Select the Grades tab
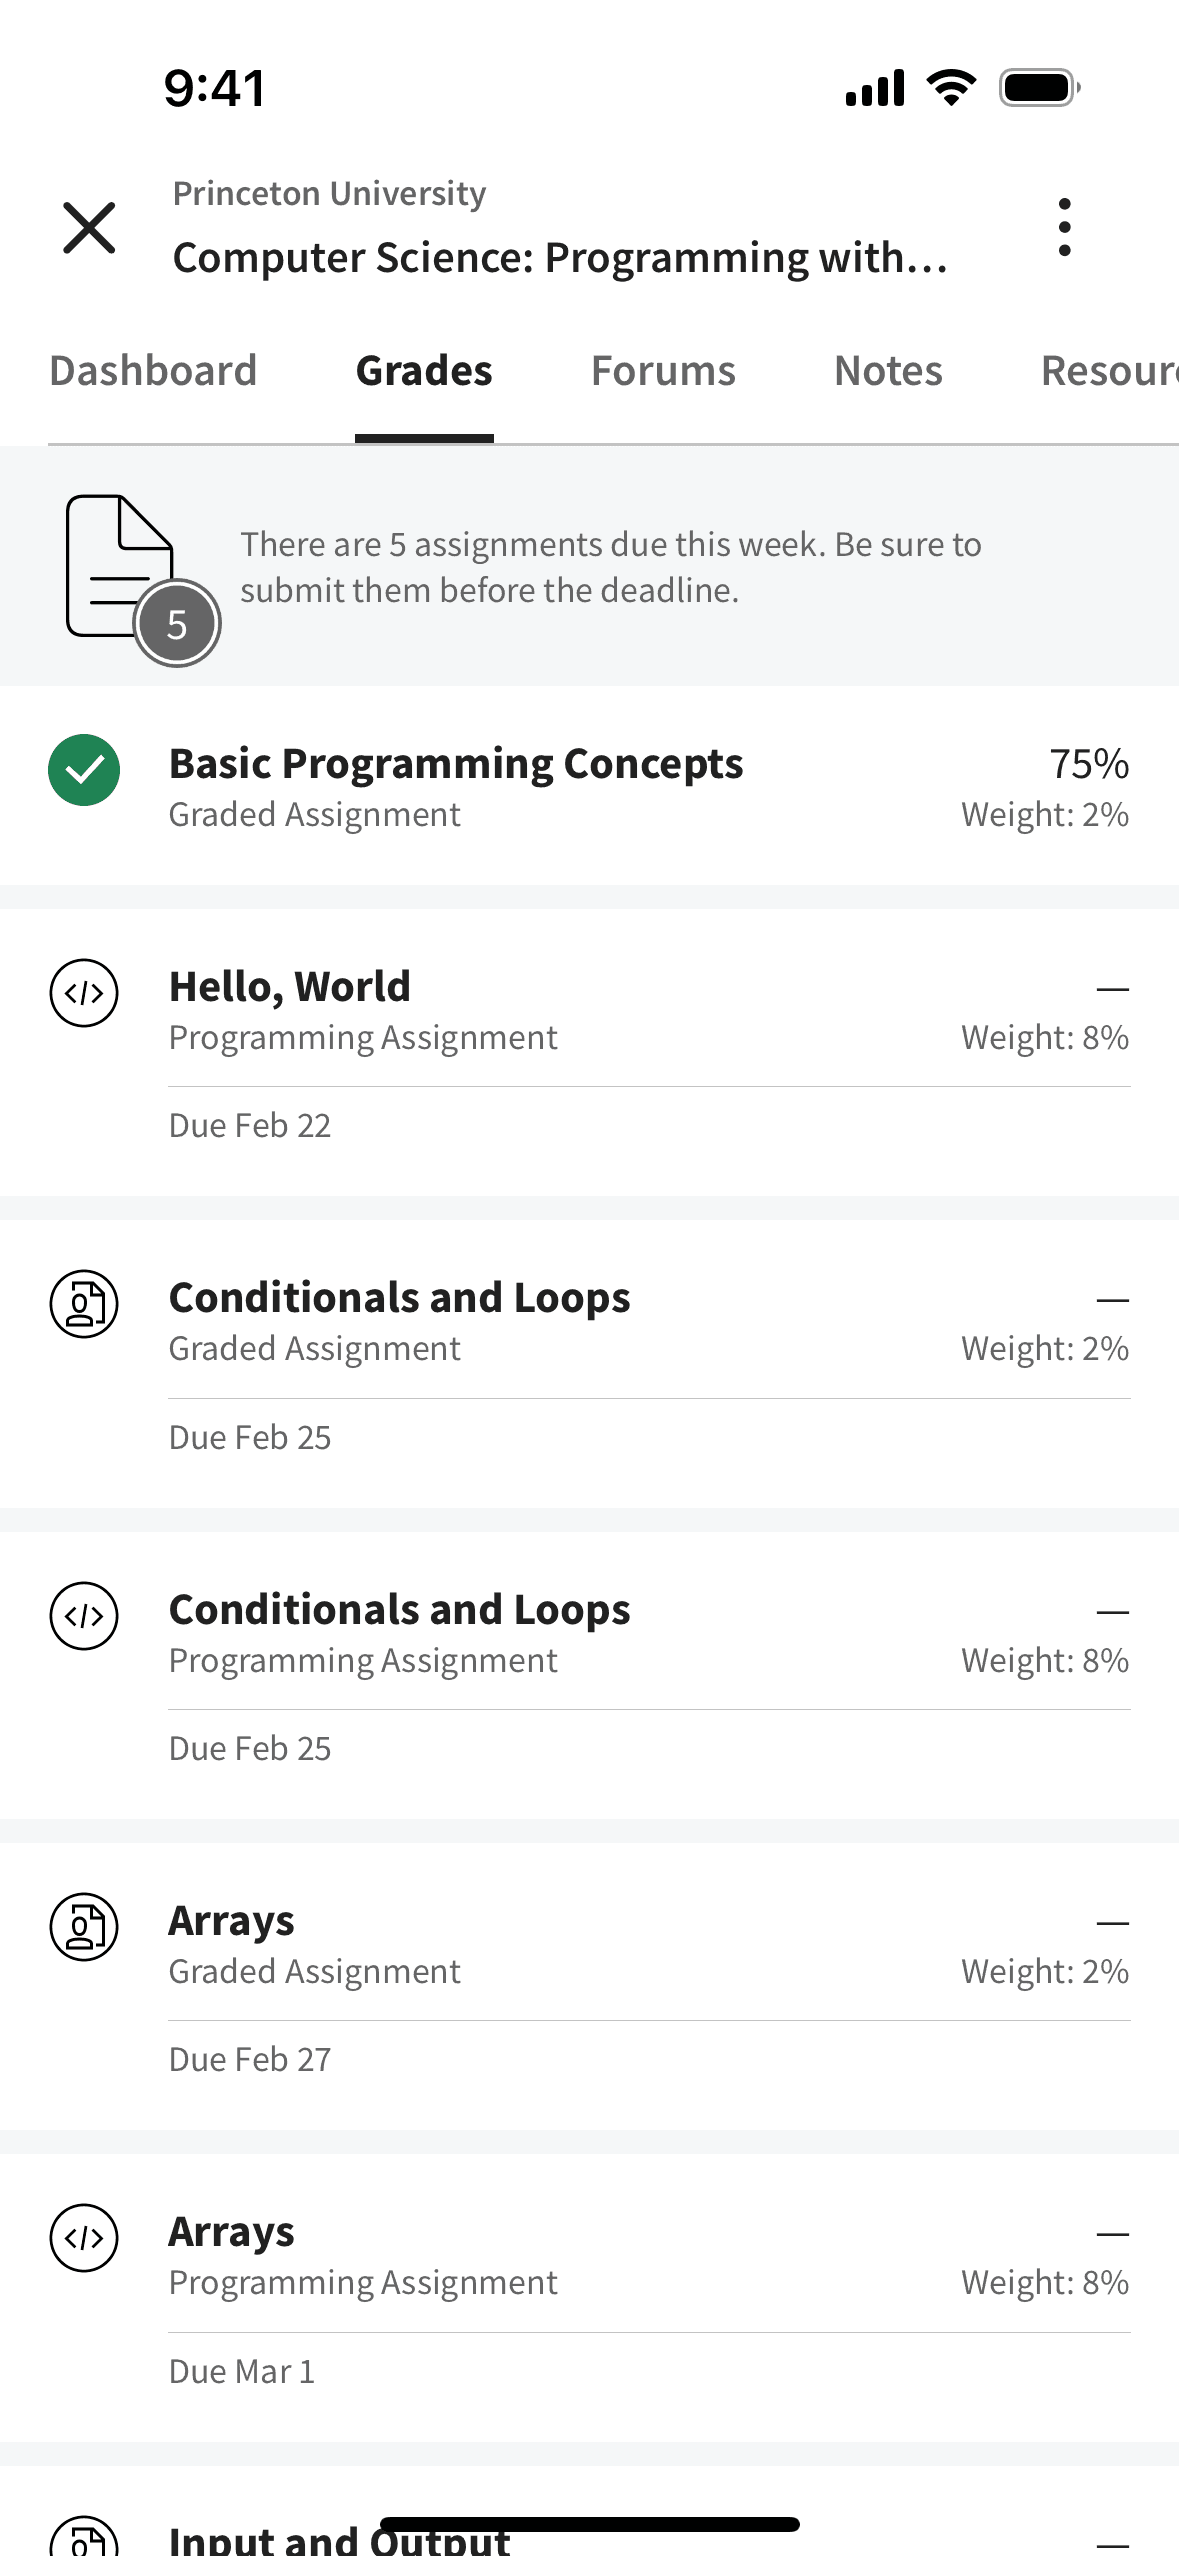Viewport: 1179px width, 2556px height. click(424, 371)
